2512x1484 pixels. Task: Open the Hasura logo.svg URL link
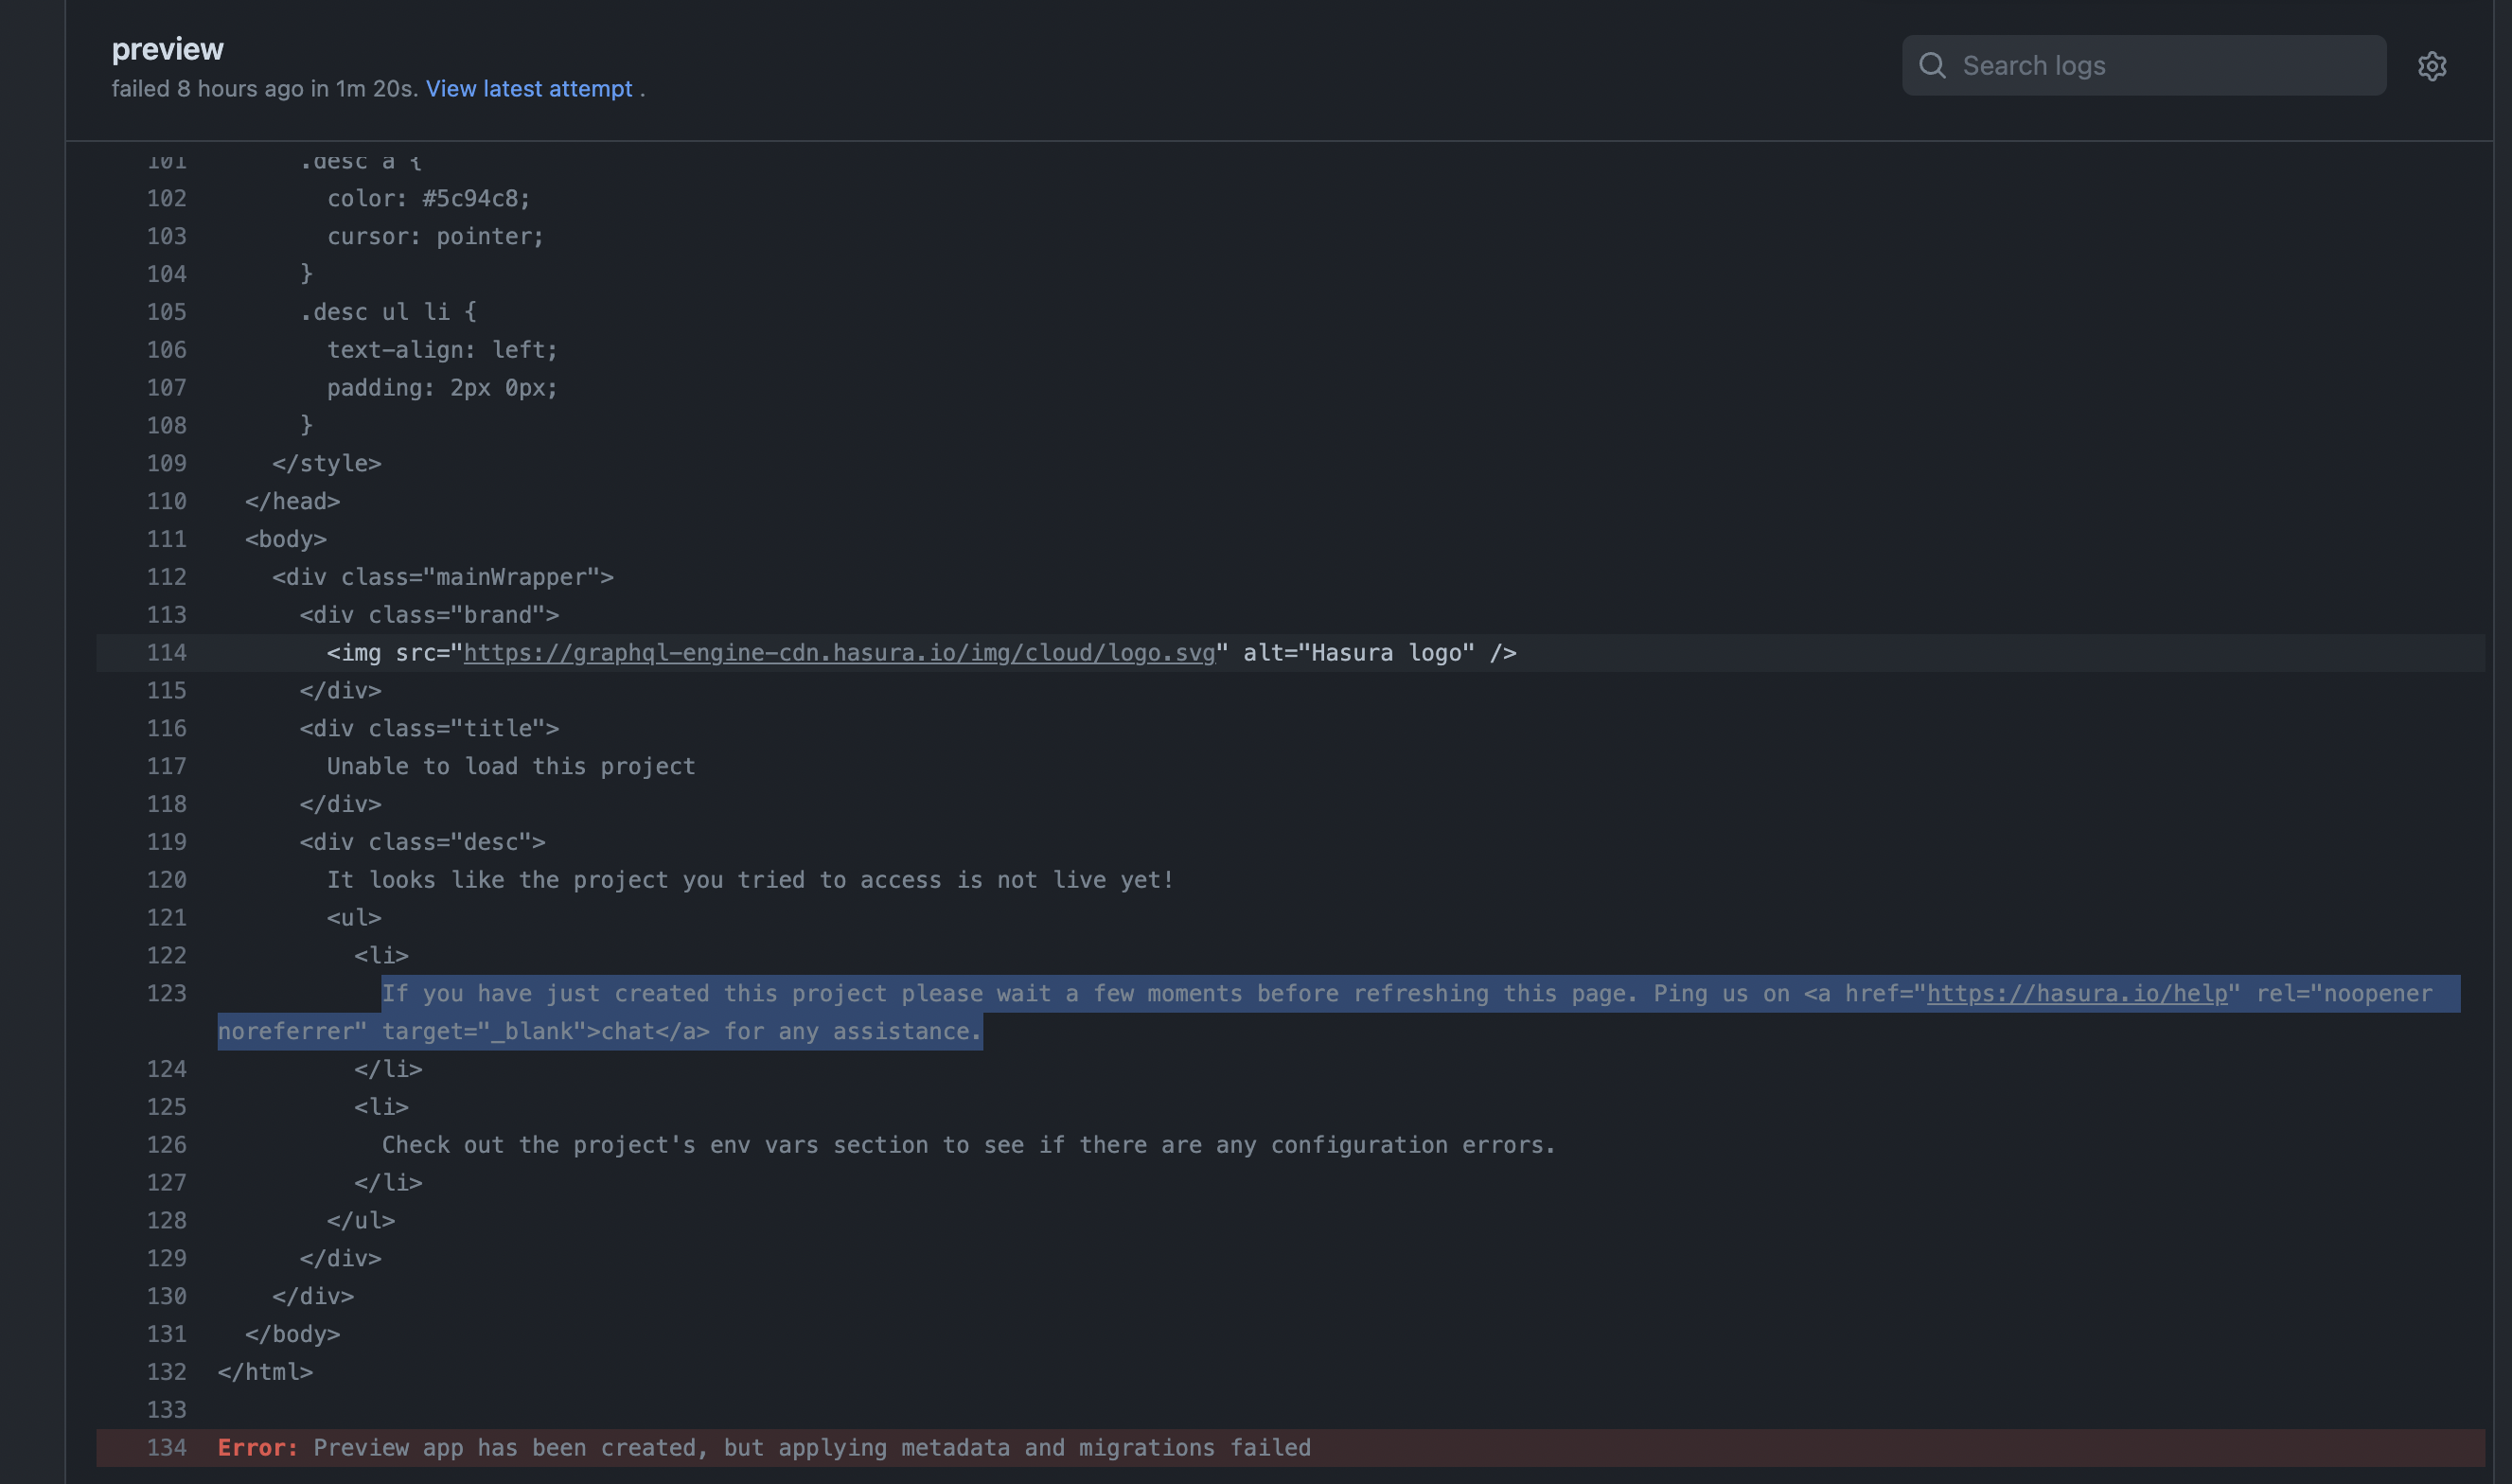point(838,653)
